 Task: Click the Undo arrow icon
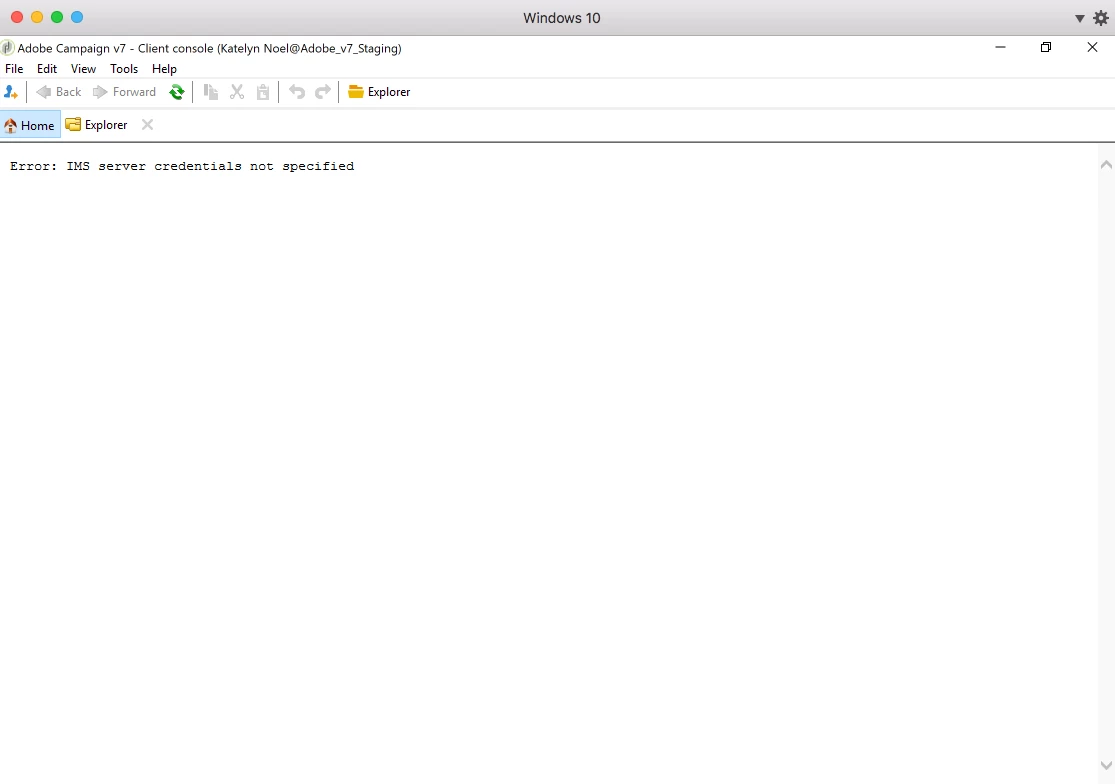[x=297, y=92]
